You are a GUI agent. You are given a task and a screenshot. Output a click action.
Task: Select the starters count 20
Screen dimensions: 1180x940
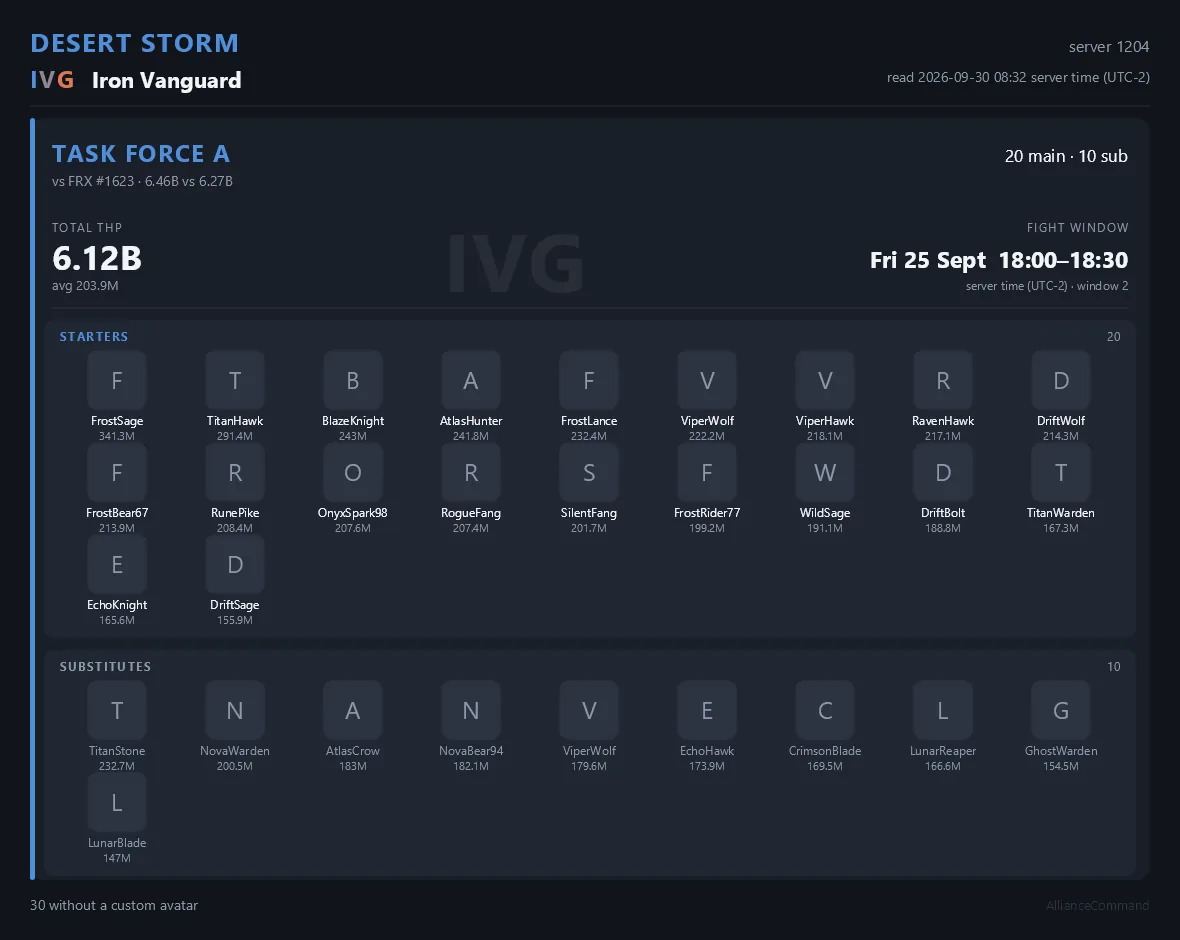pyautogui.click(x=1114, y=336)
